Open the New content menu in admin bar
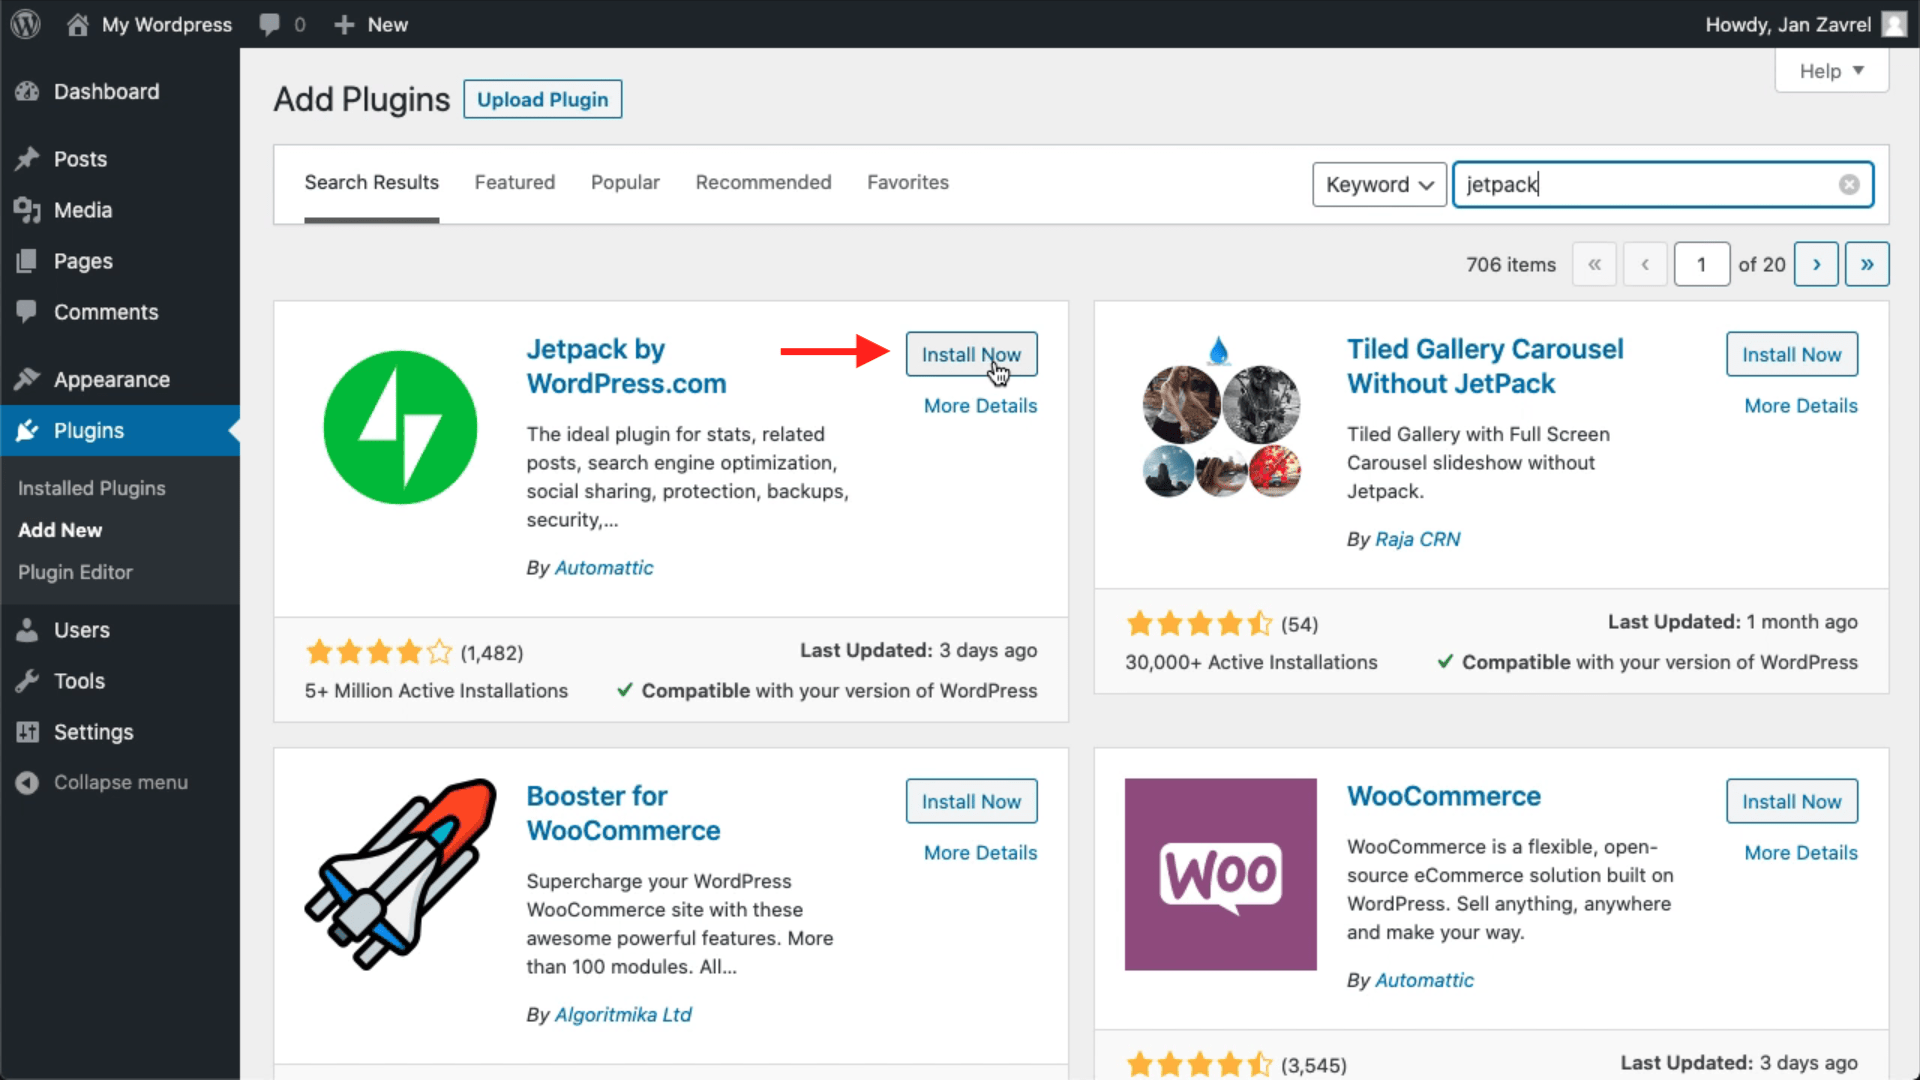The image size is (1920, 1080). tap(372, 24)
